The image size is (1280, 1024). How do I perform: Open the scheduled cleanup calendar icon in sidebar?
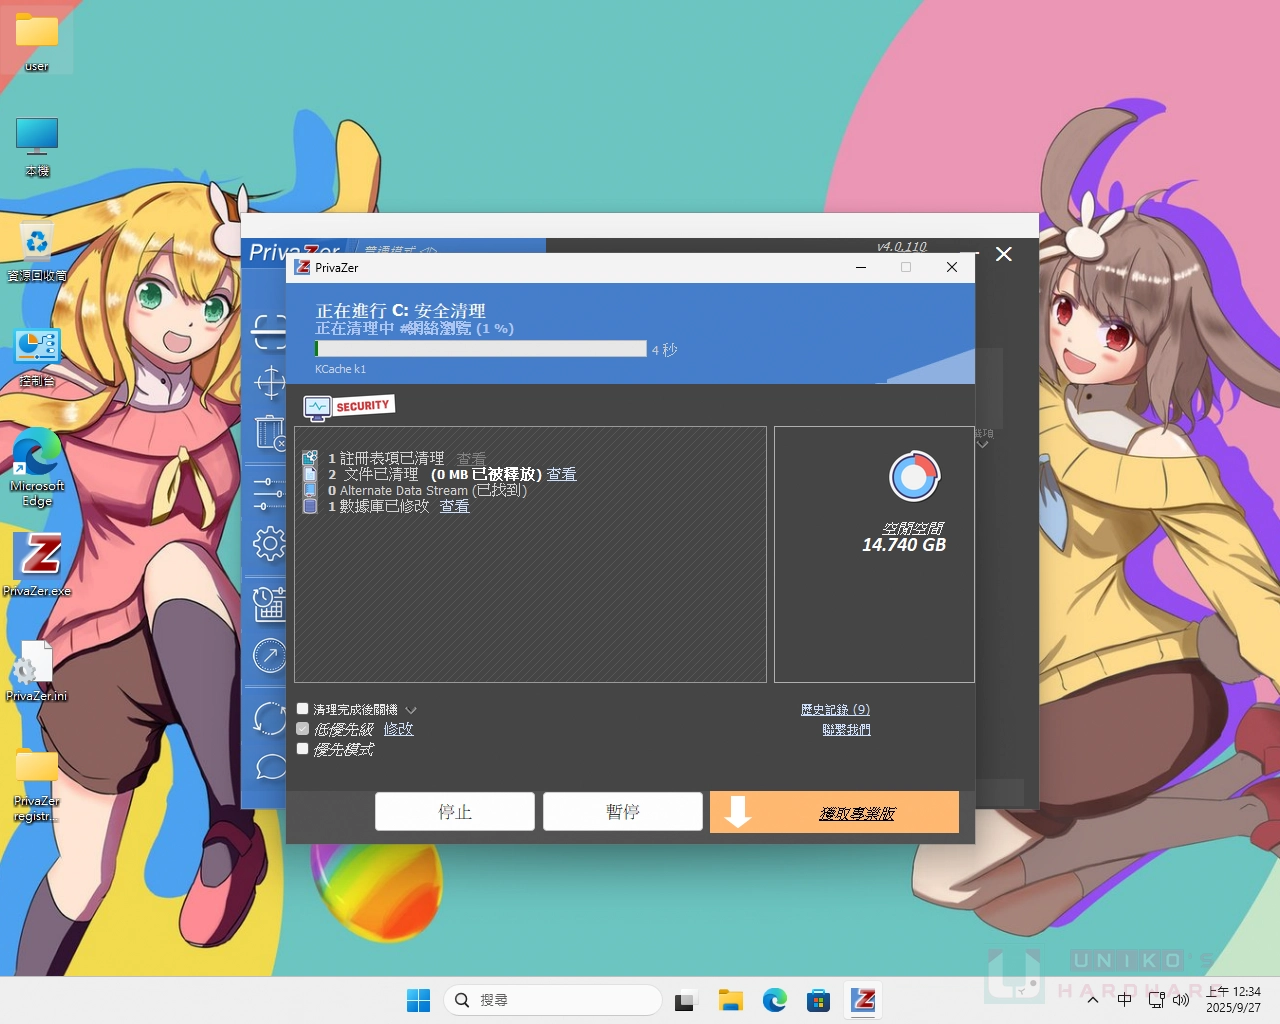click(269, 603)
